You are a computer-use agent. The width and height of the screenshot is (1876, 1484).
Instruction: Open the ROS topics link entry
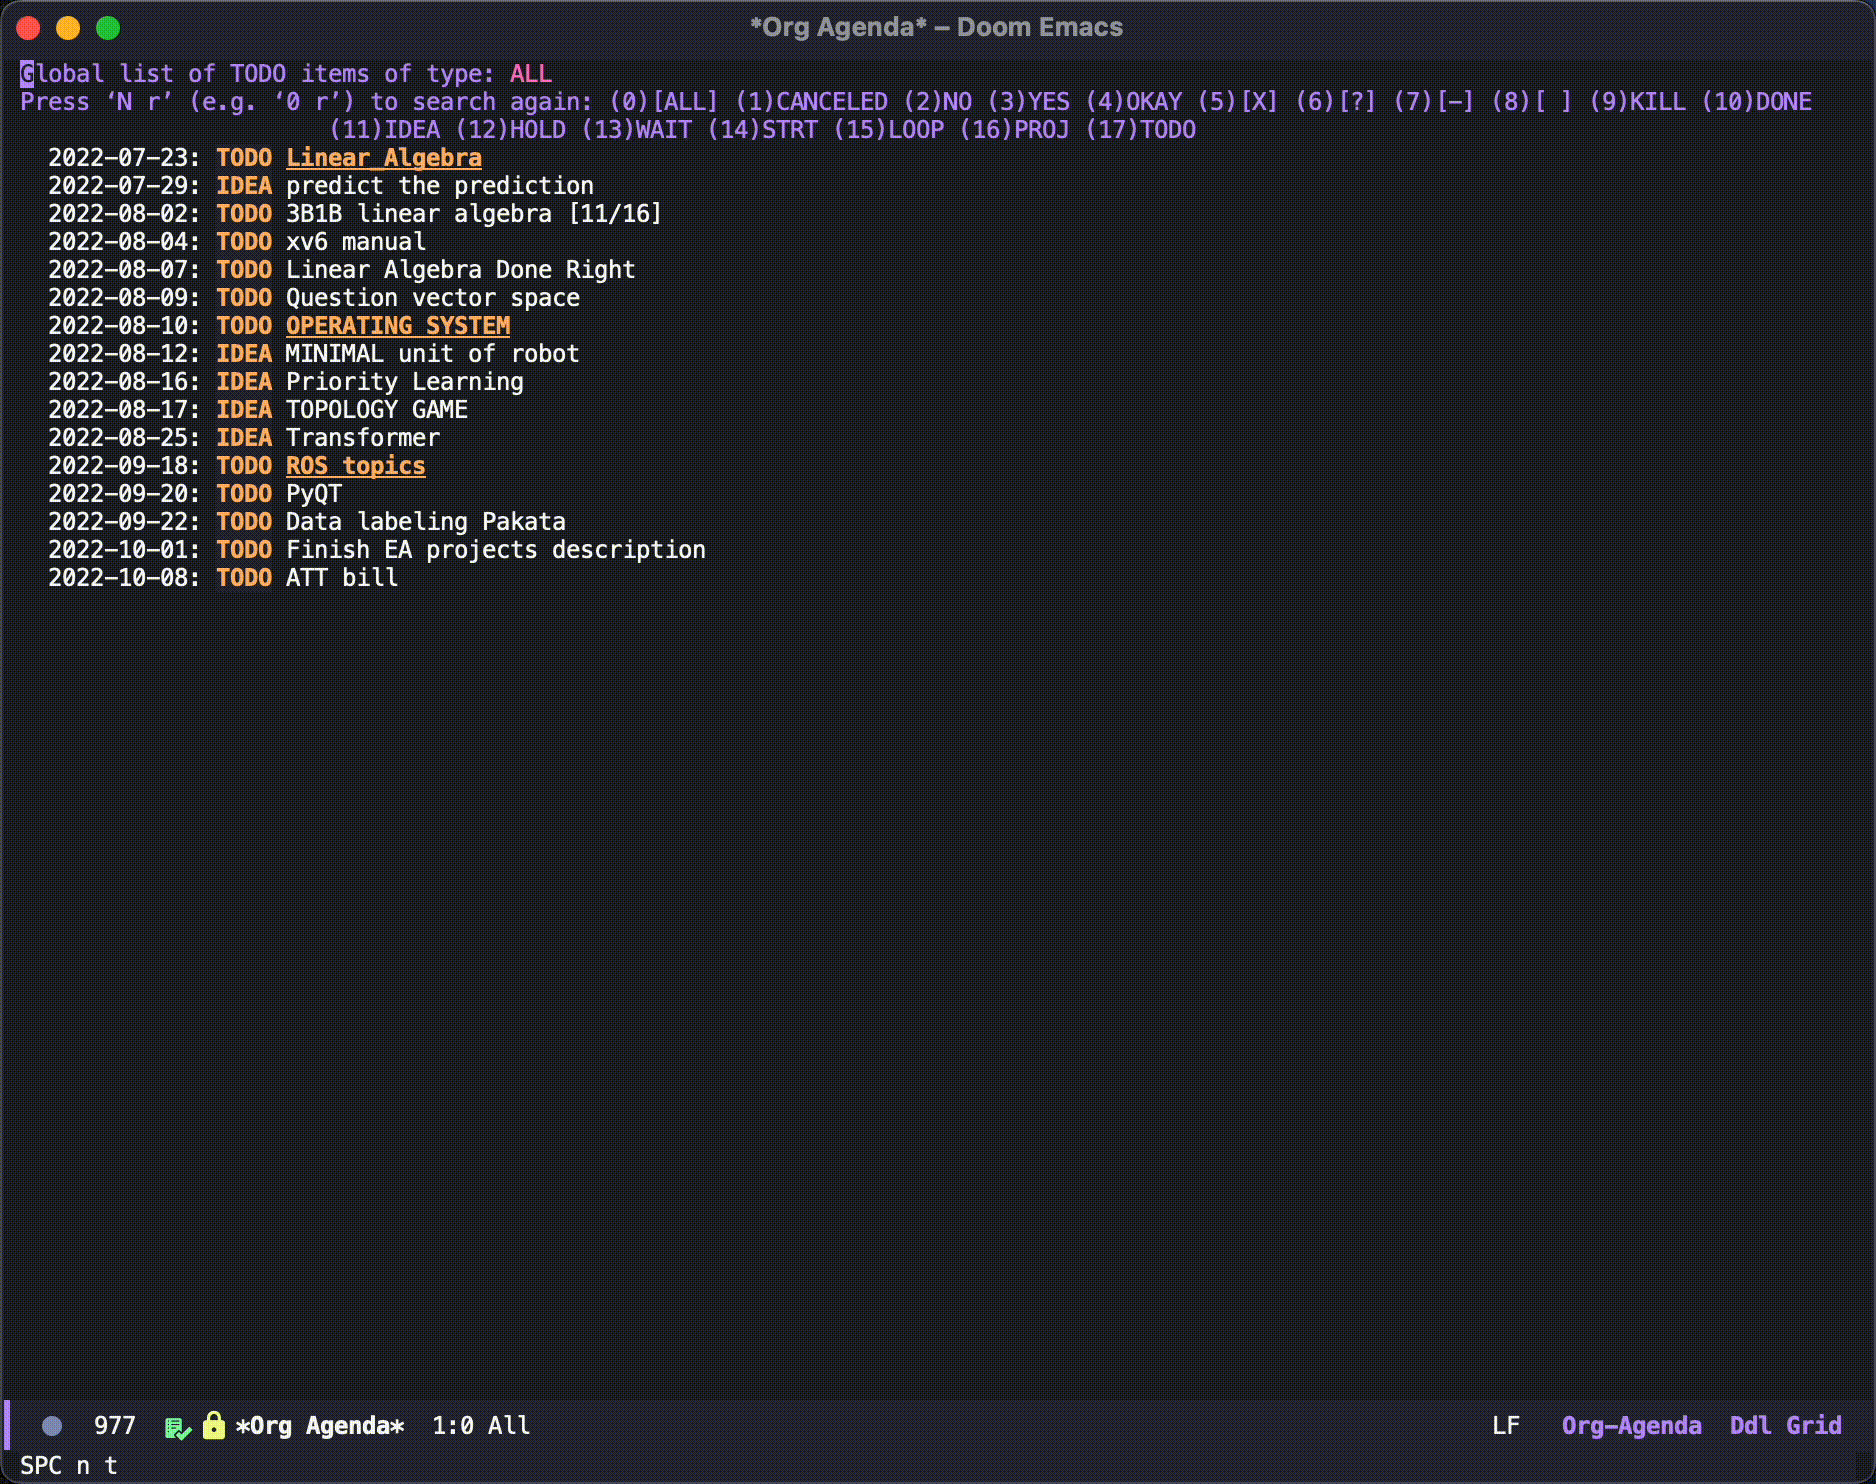coord(356,466)
